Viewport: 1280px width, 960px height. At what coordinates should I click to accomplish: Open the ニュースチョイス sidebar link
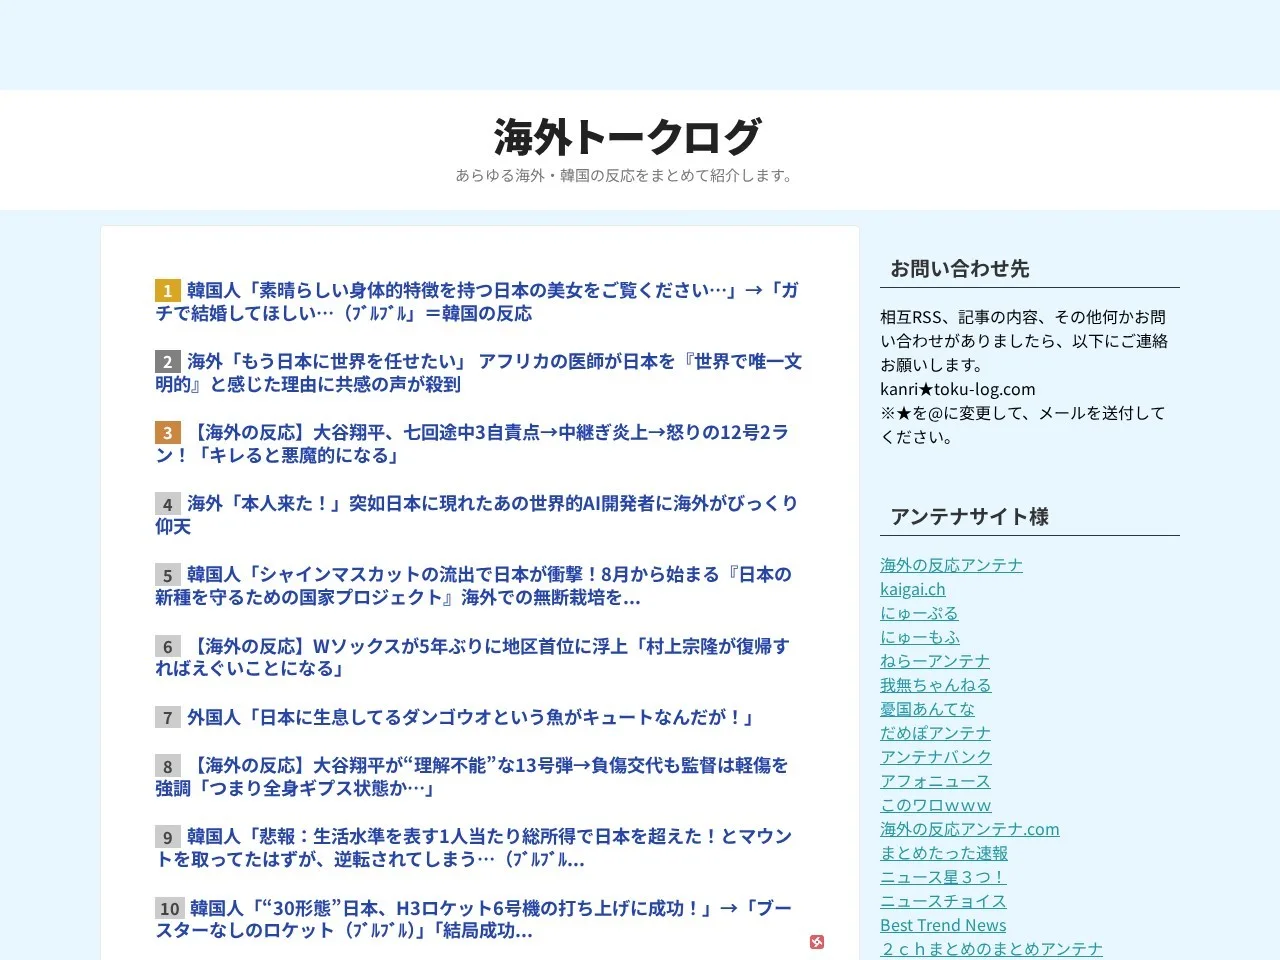tap(943, 901)
